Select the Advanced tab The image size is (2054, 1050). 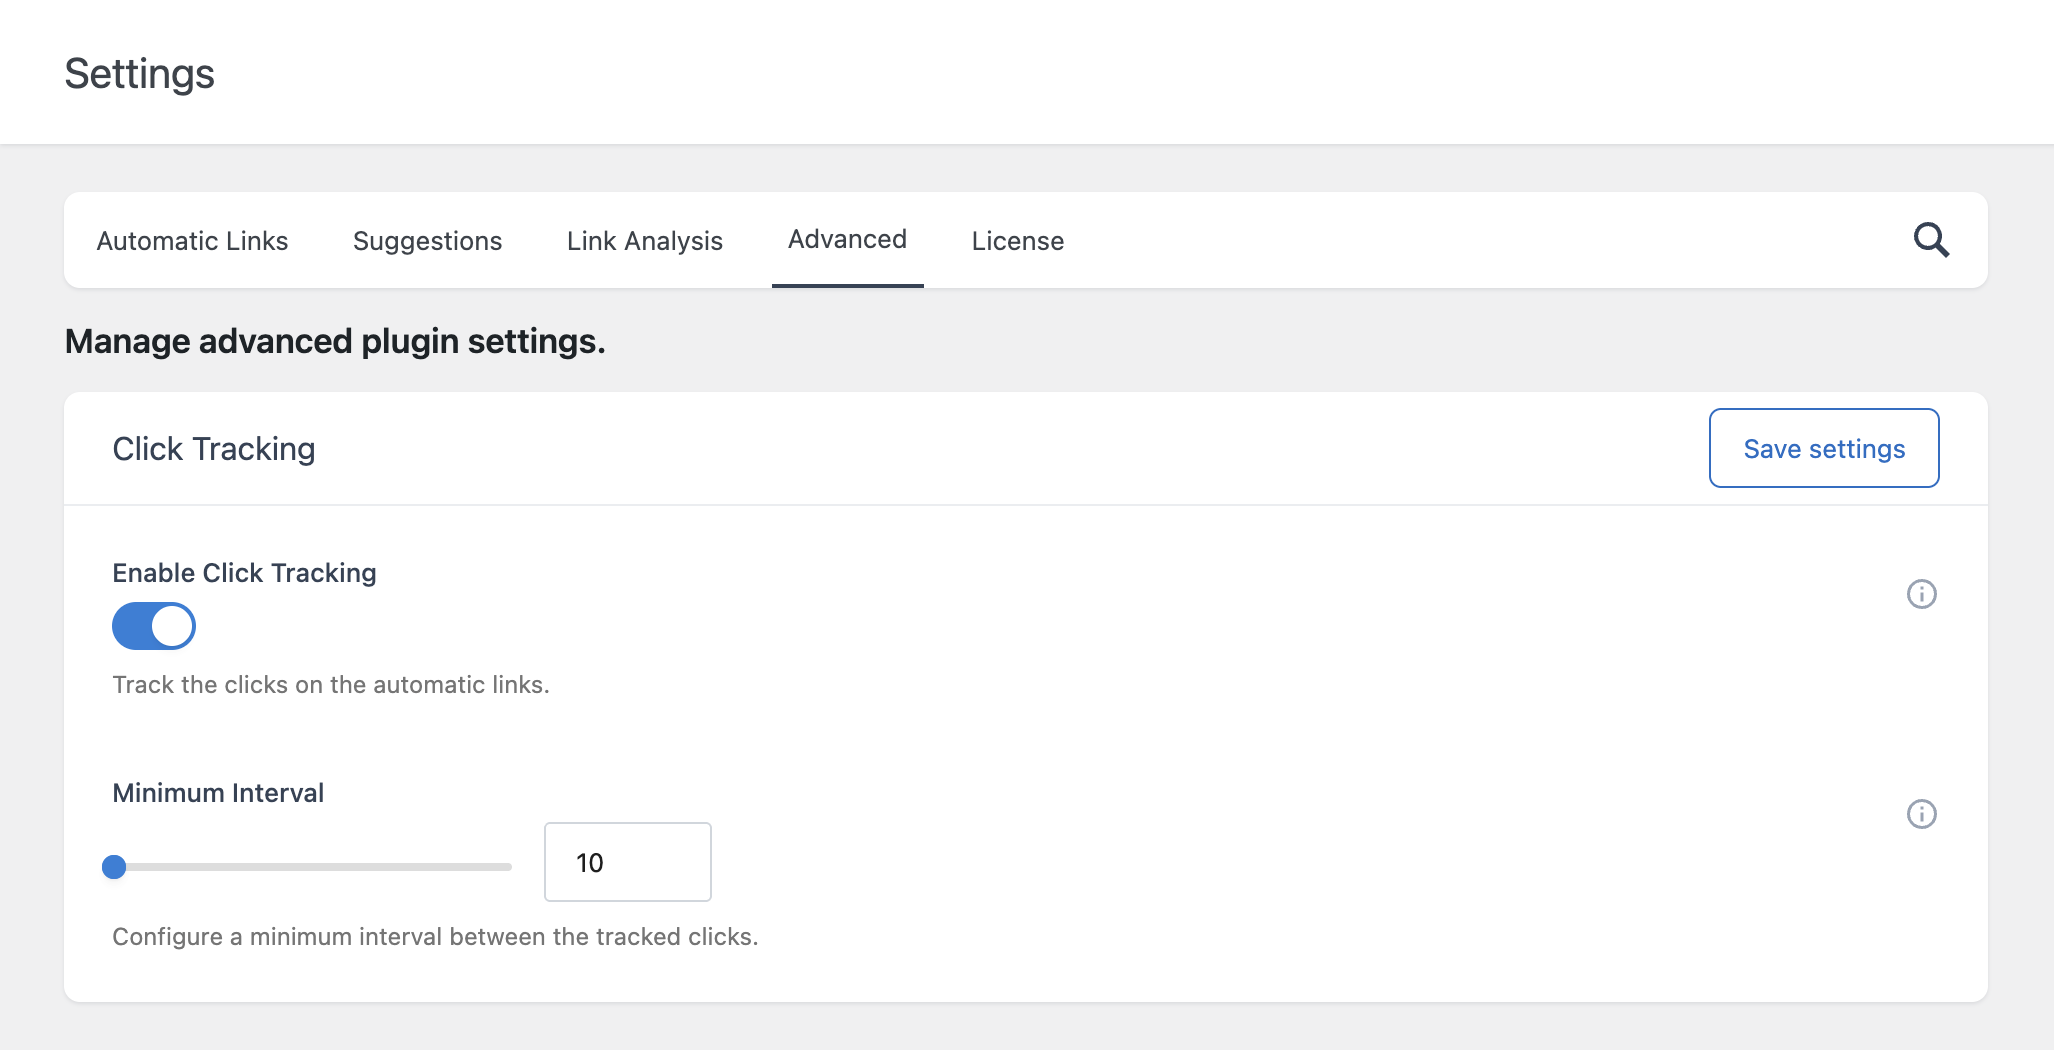(847, 240)
